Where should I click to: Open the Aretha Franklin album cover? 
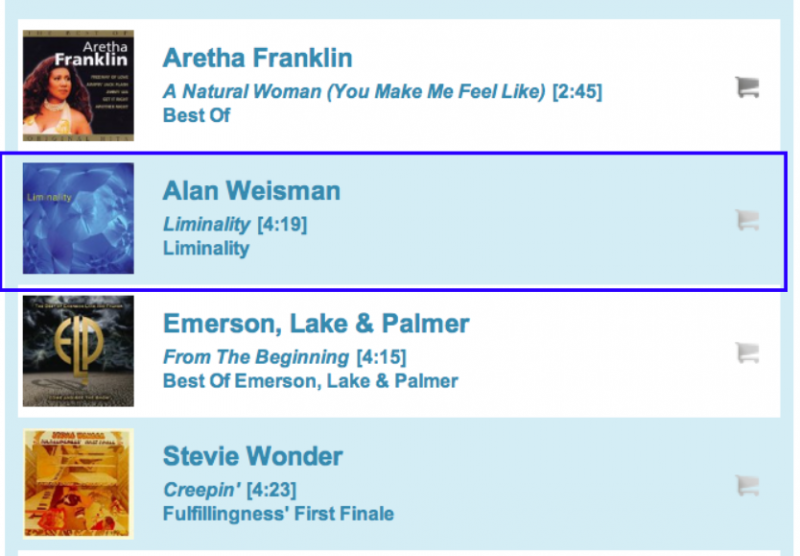tap(78, 86)
